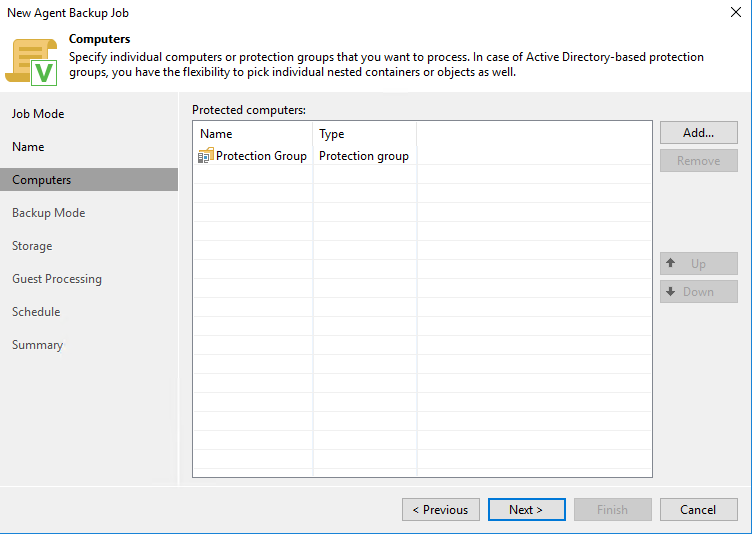Close the New Agent Backup Job dialog

(736, 13)
